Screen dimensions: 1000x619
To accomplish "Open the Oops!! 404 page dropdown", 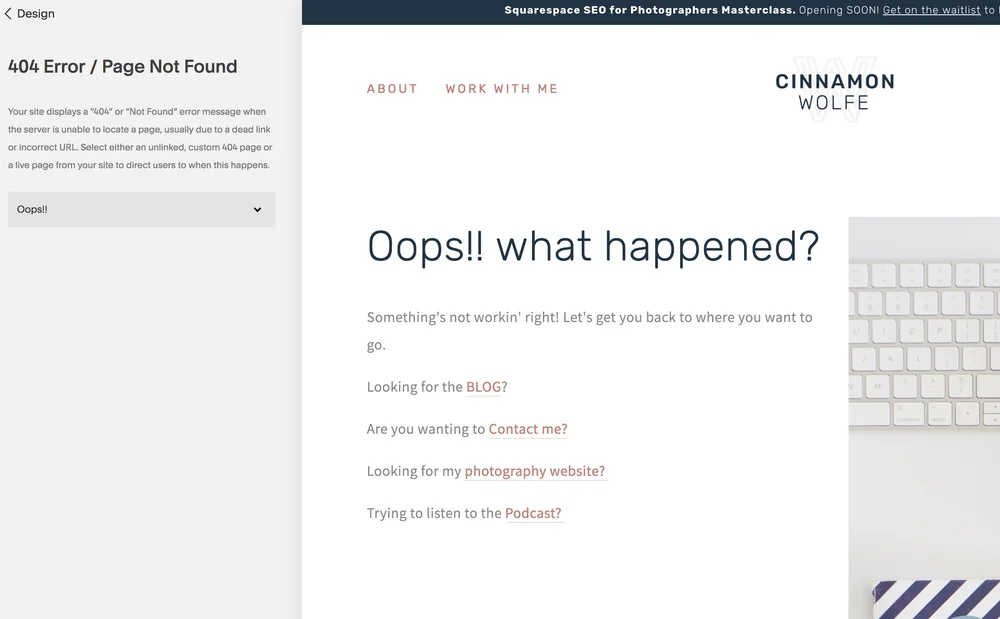I will tap(142, 209).
